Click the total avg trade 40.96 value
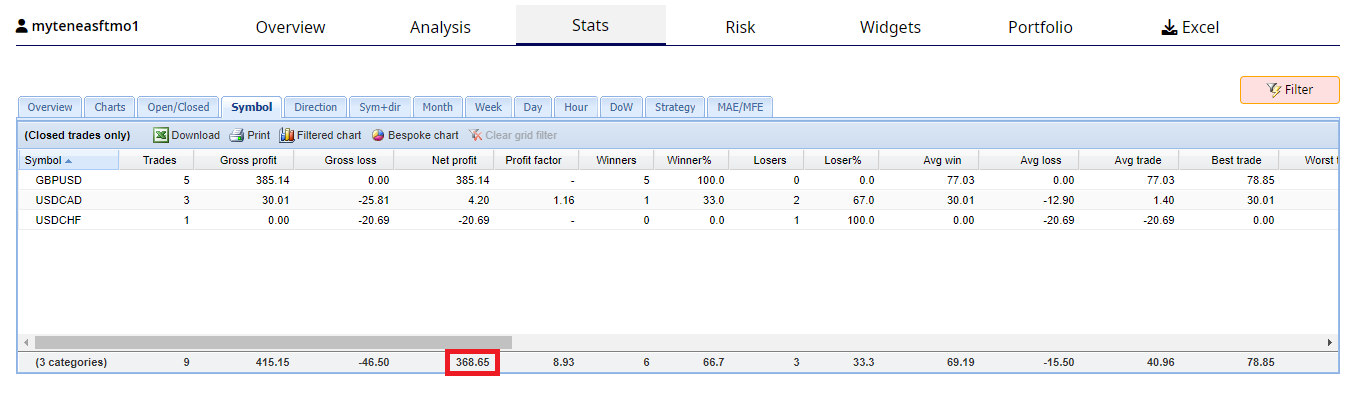 tap(1159, 362)
